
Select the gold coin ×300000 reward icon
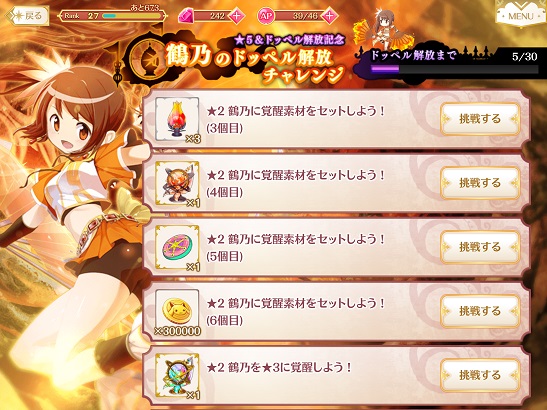pos(177,311)
